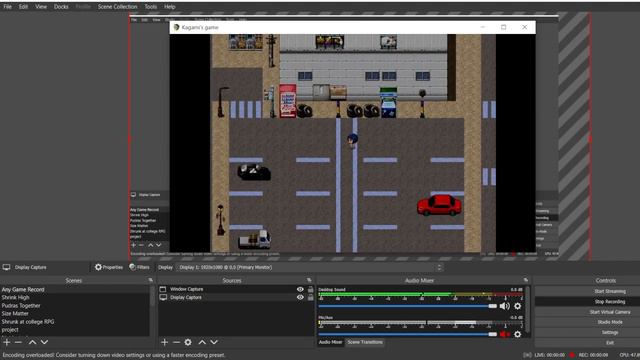Select the Shrink High scene

75,298
